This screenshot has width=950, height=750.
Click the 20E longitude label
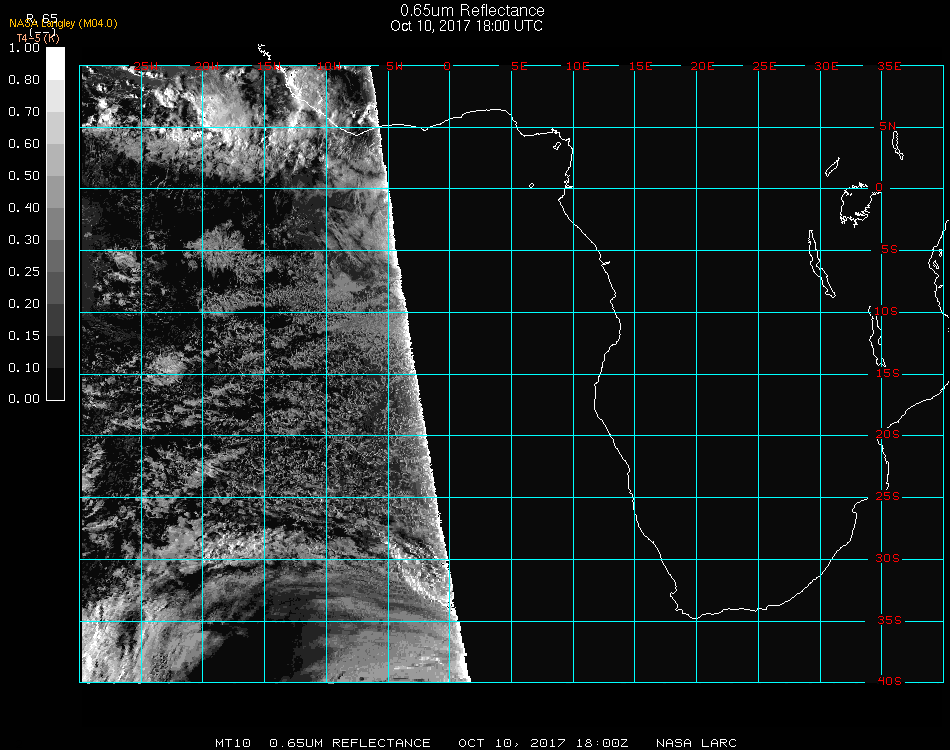[x=702, y=66]
